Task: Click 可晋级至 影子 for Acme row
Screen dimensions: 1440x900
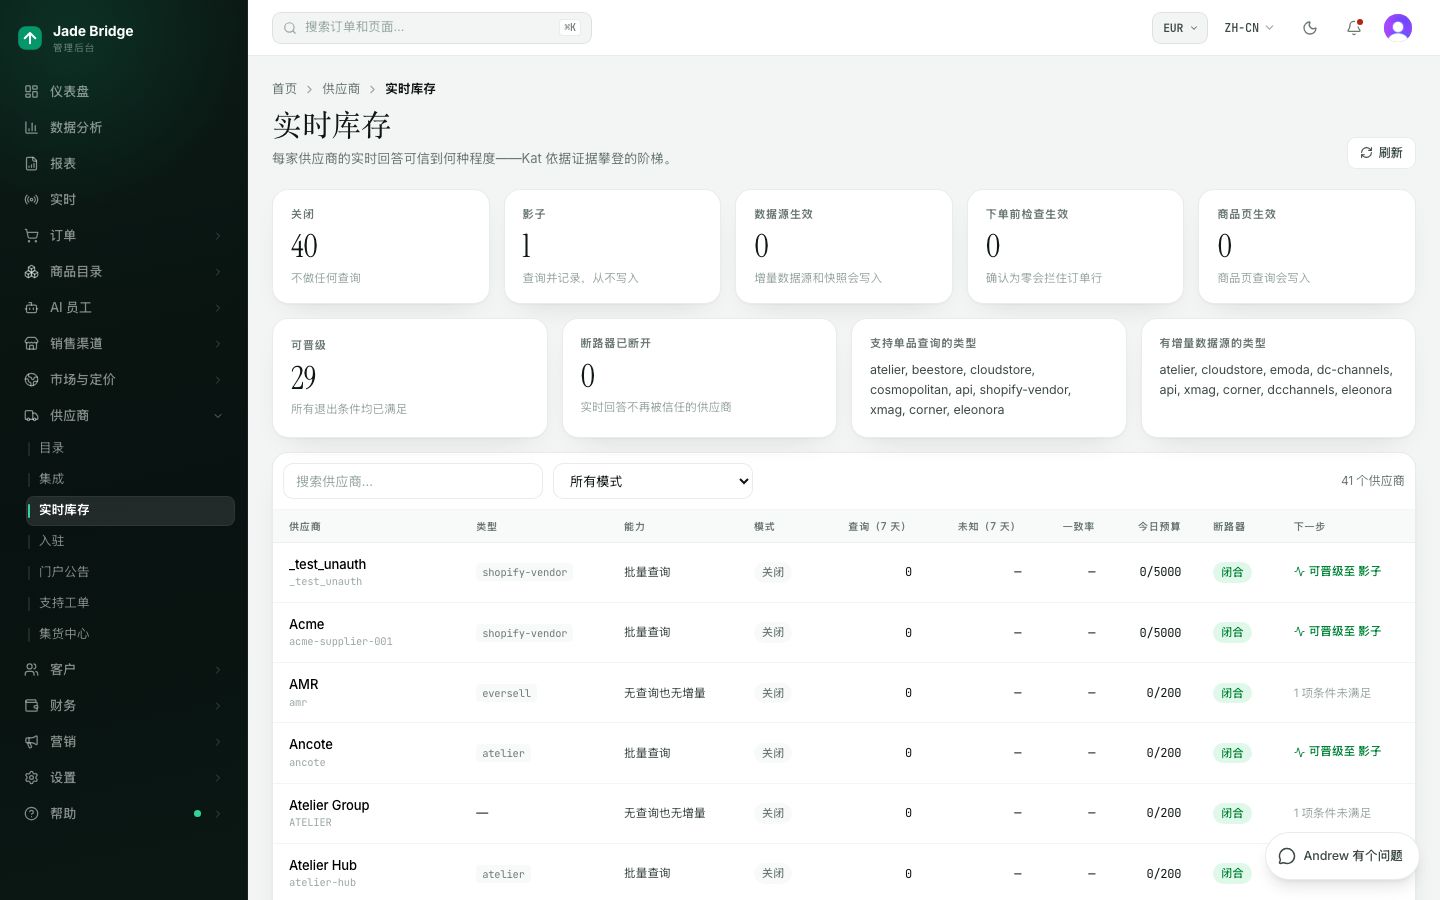Action: (x=1337, y=632)
